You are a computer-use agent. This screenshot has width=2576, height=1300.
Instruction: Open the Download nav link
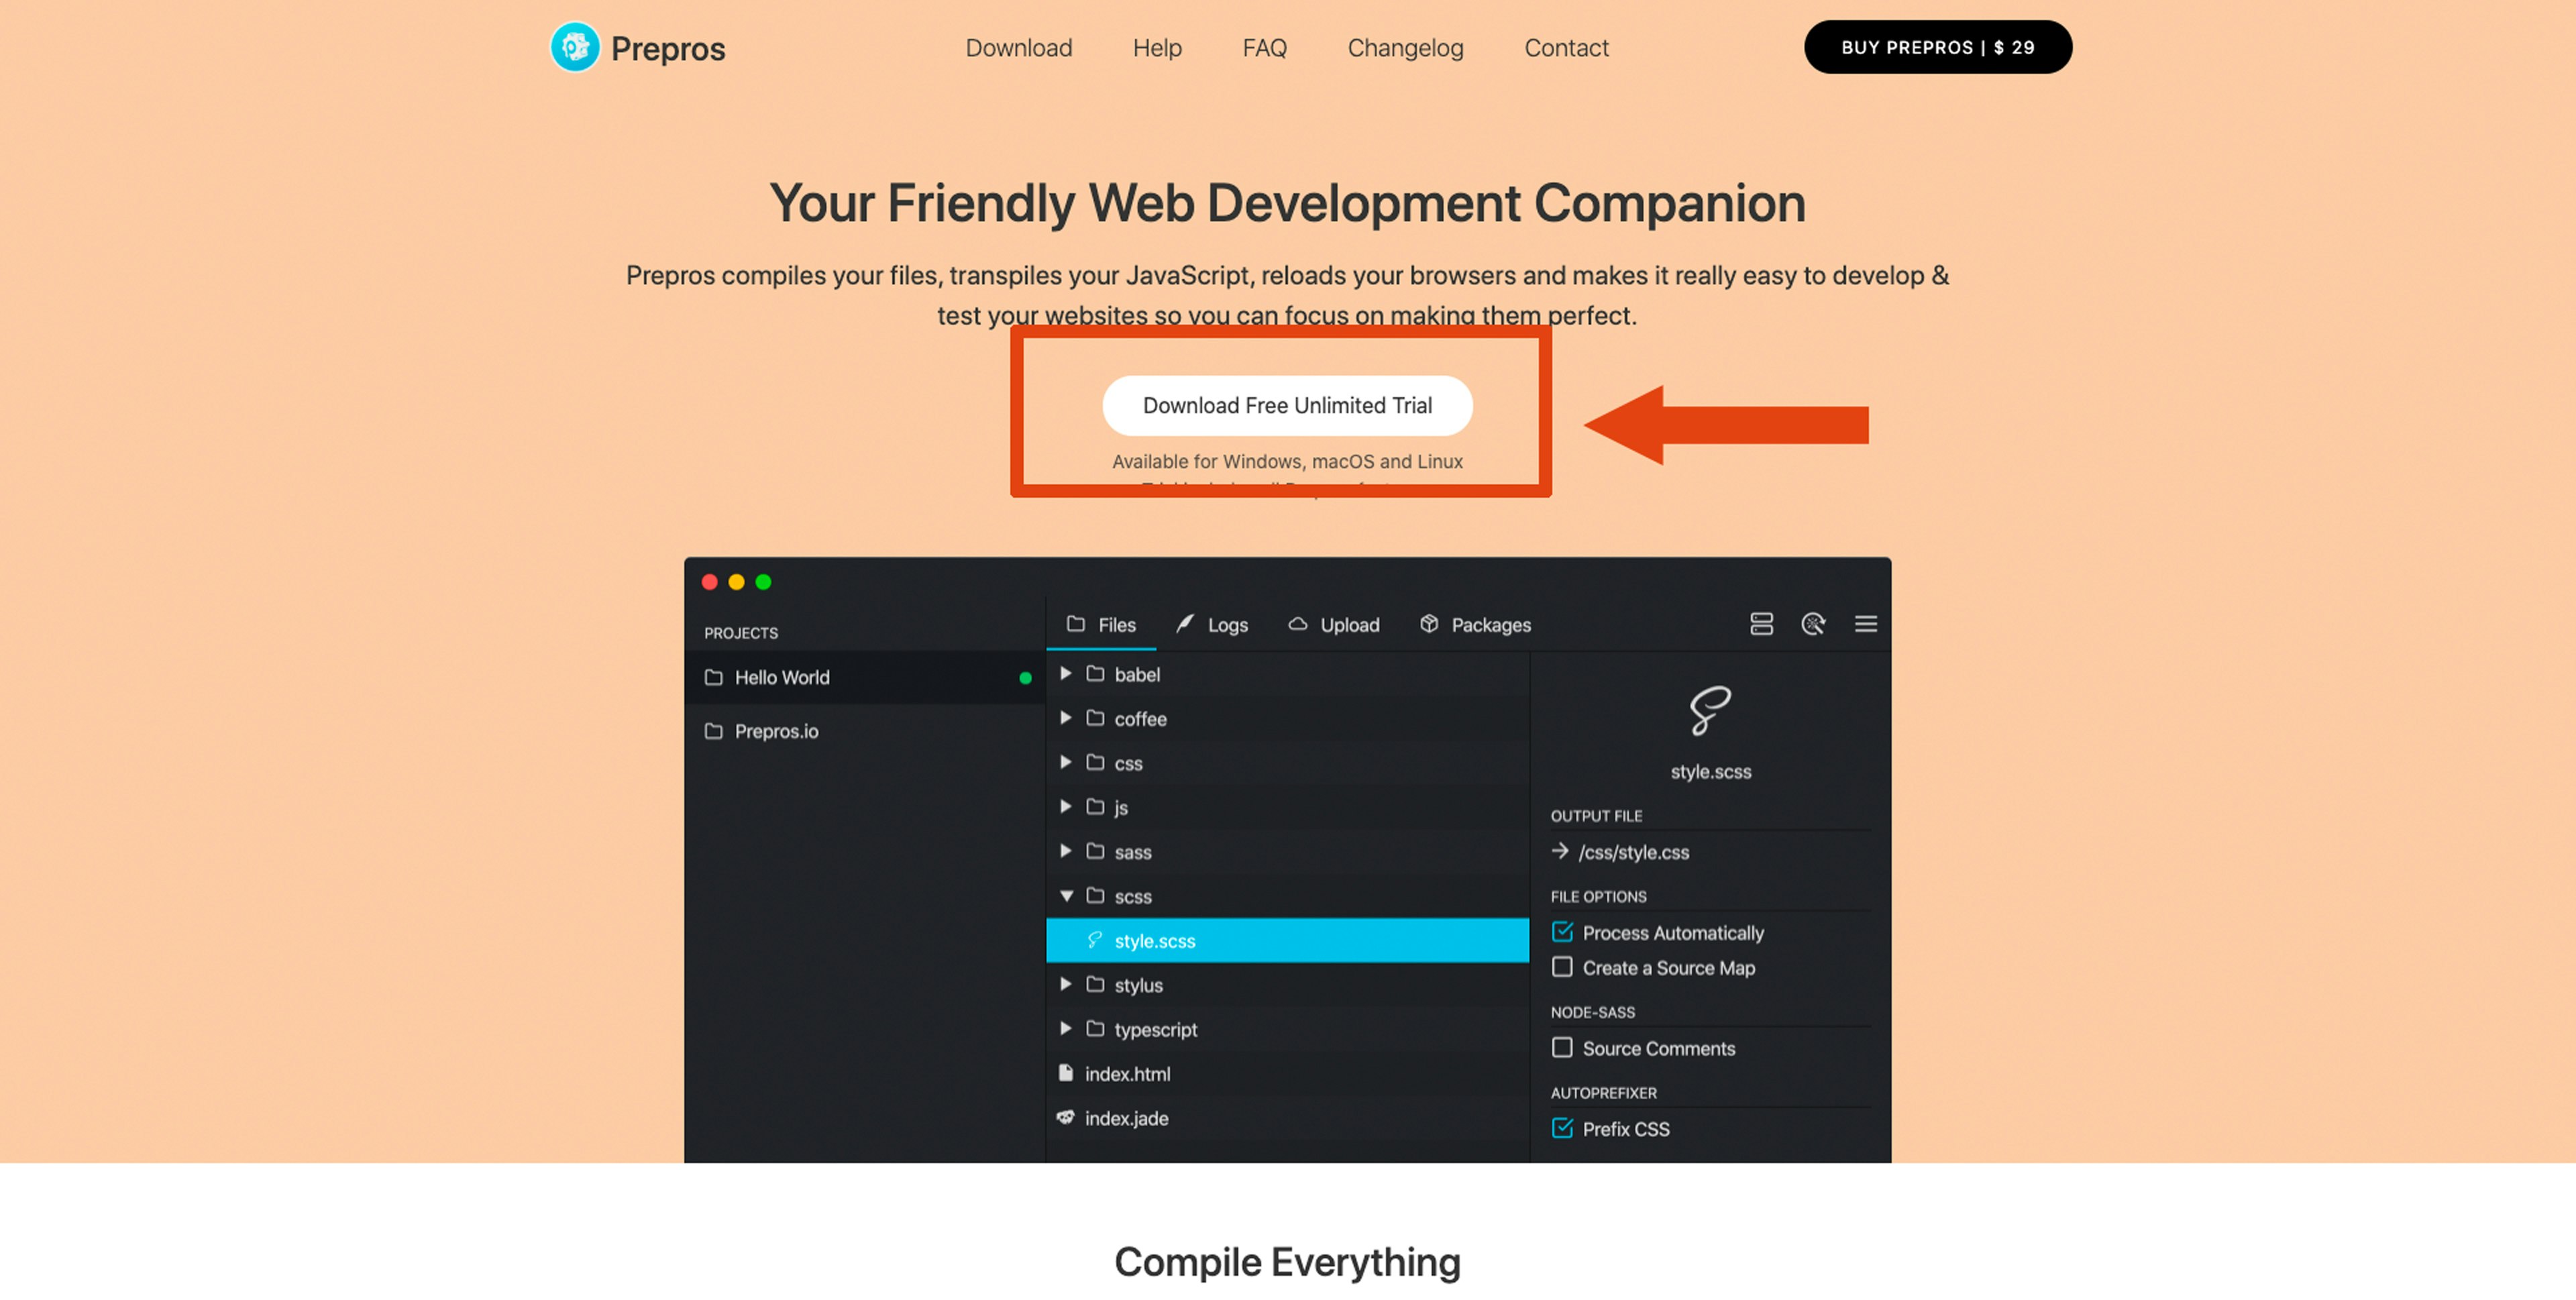tap(1018, 48)
